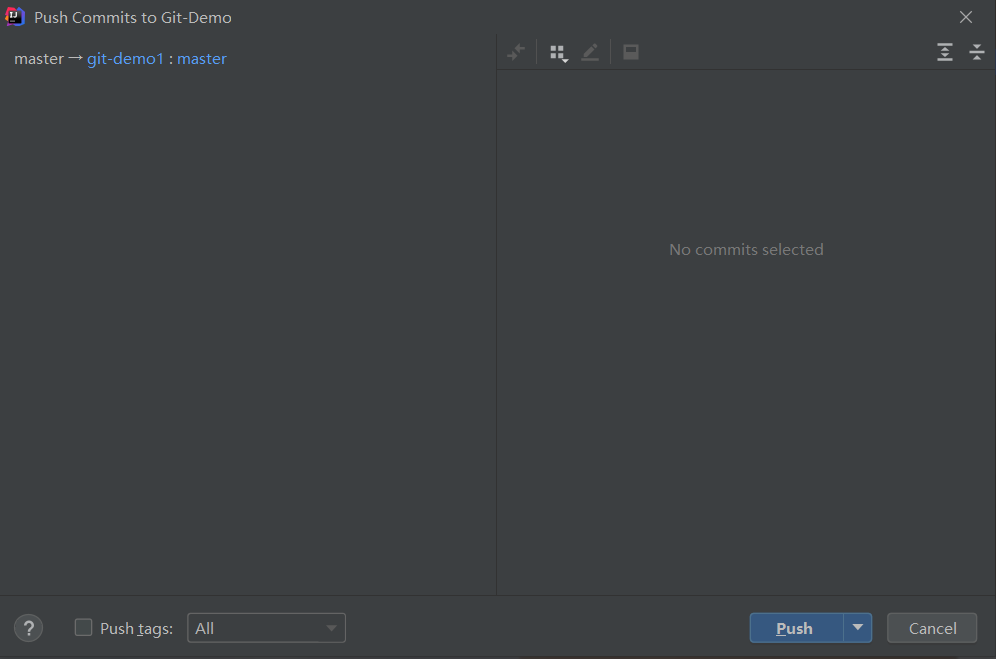
Task: Enable the Push tags checkbox
Action: click(x=83, y=628)
